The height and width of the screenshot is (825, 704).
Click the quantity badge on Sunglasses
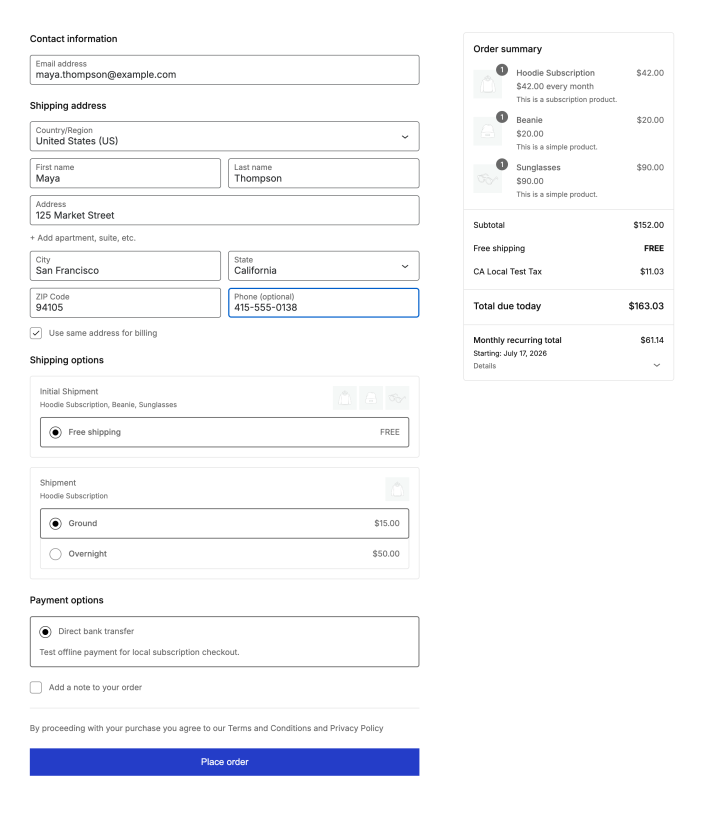(x=502, y=164)
